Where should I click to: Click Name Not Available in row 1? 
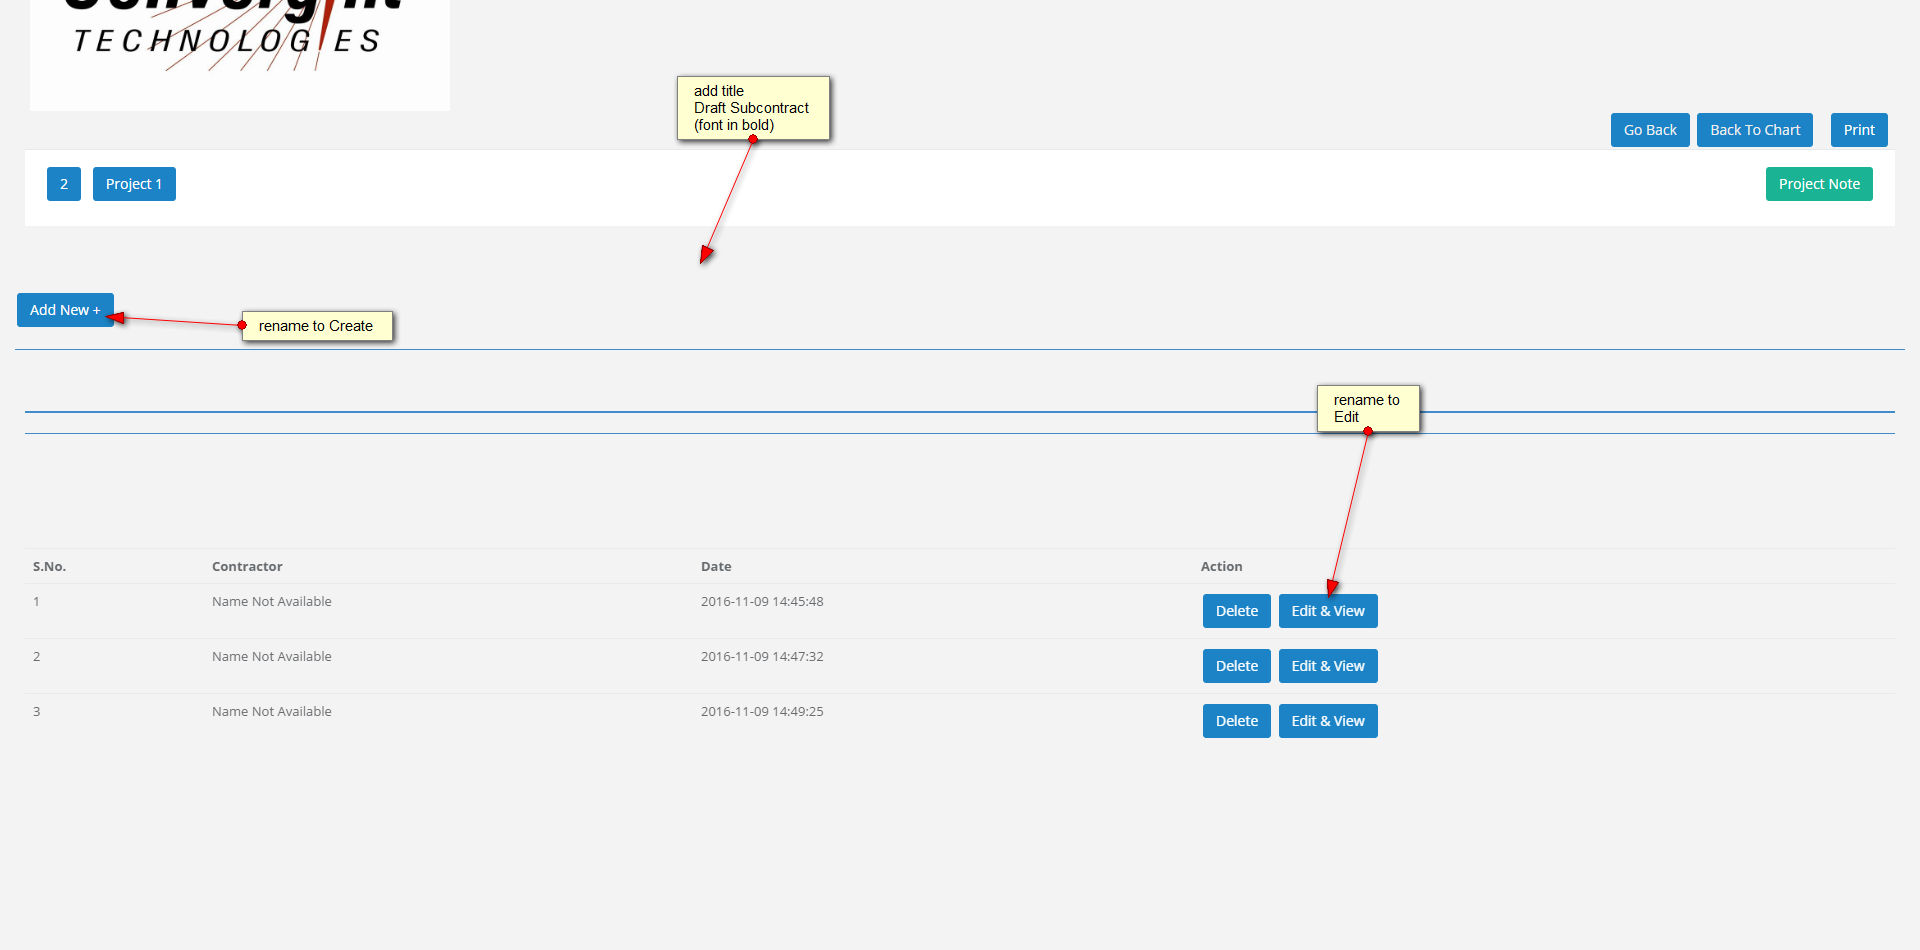coord(272,602)
